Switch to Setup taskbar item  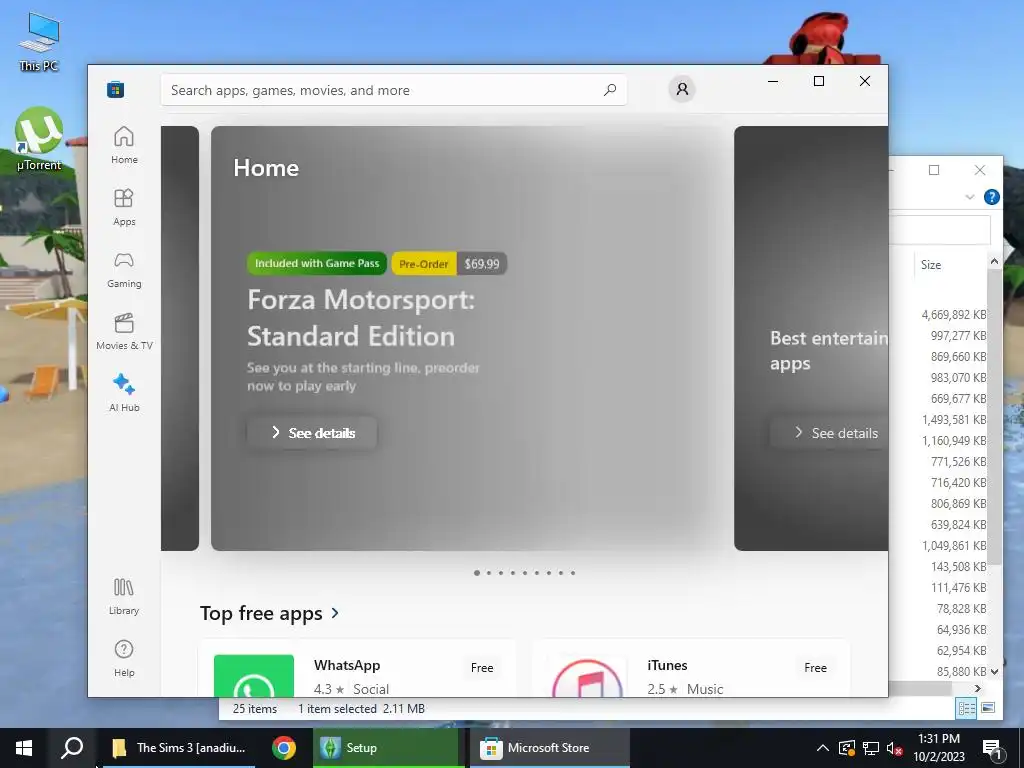click(x=385, y=748)
